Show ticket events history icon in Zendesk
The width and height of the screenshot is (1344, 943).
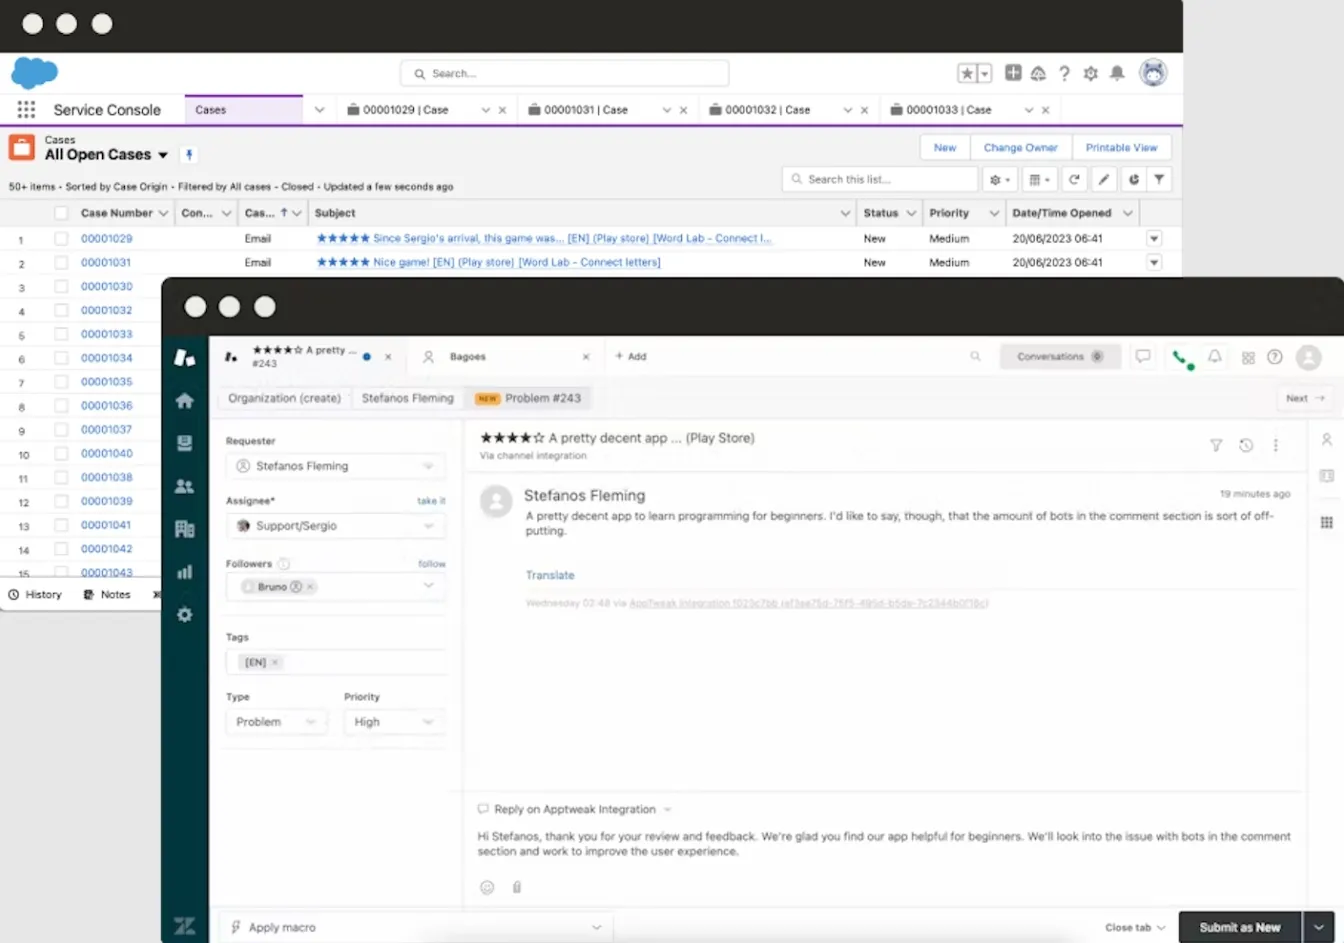tap(1246, 446)
